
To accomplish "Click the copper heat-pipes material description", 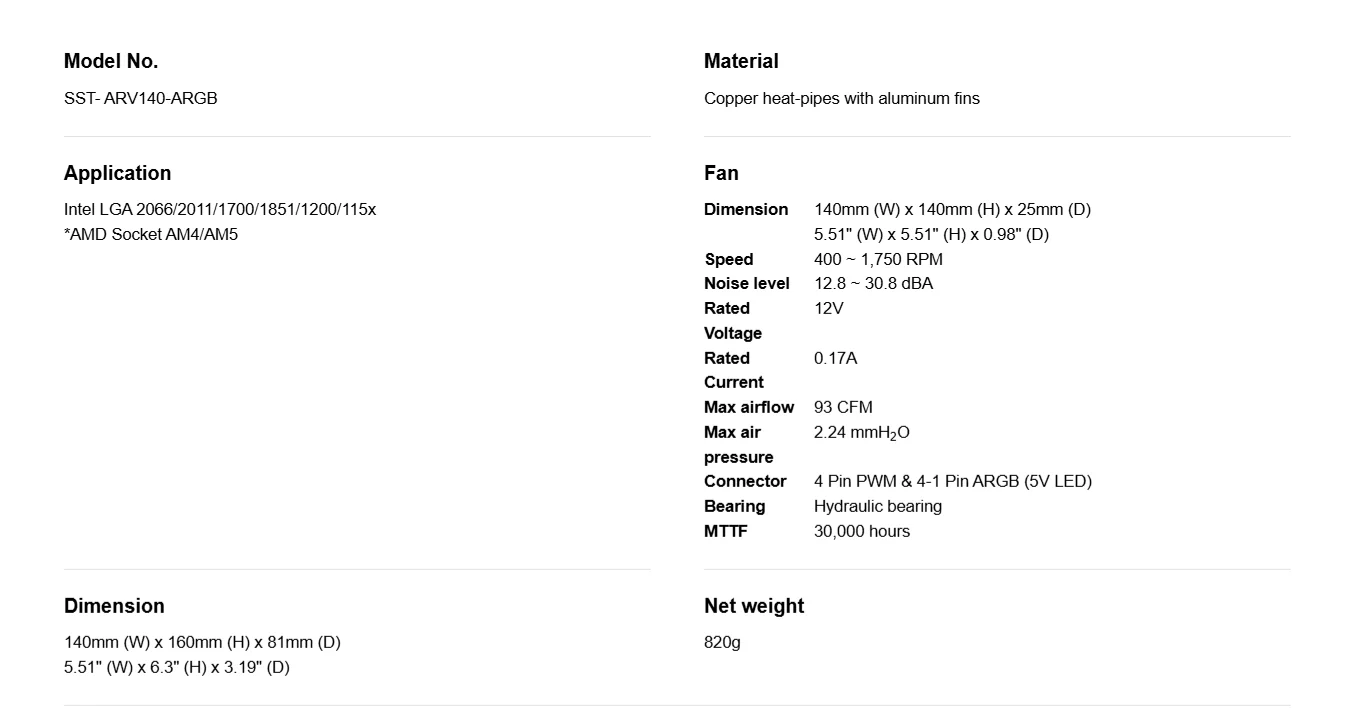I will click(x=842, y=98).
